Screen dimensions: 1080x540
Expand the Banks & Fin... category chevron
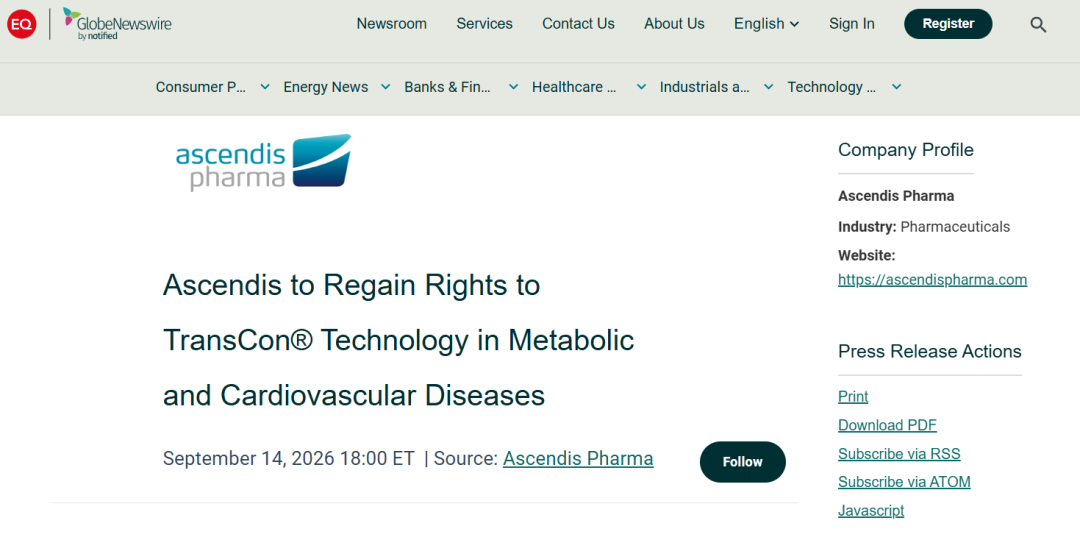point(513,87)
